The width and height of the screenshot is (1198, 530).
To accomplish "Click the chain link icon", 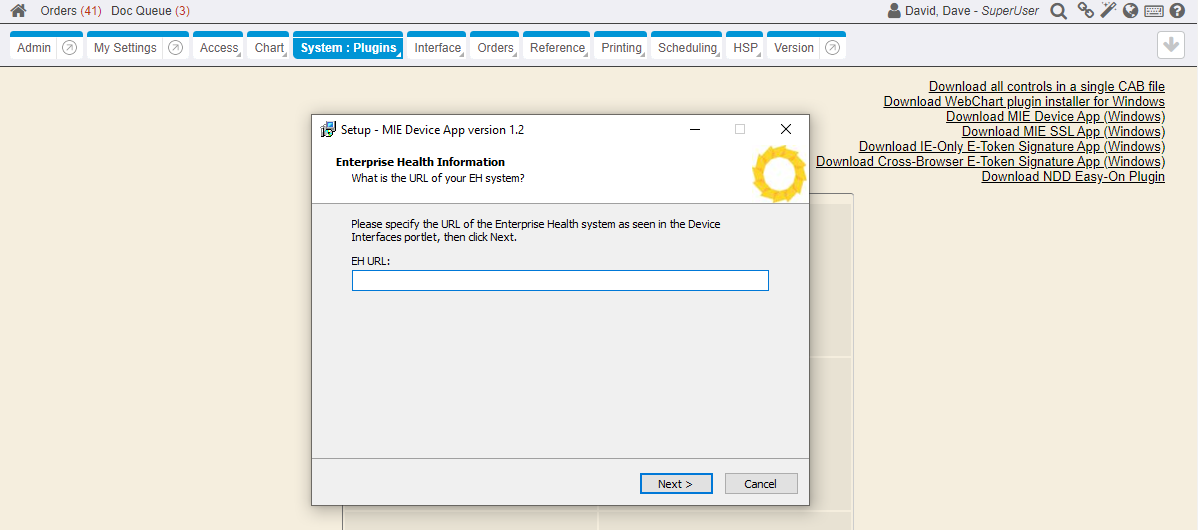I will [x=1085, y=11].
